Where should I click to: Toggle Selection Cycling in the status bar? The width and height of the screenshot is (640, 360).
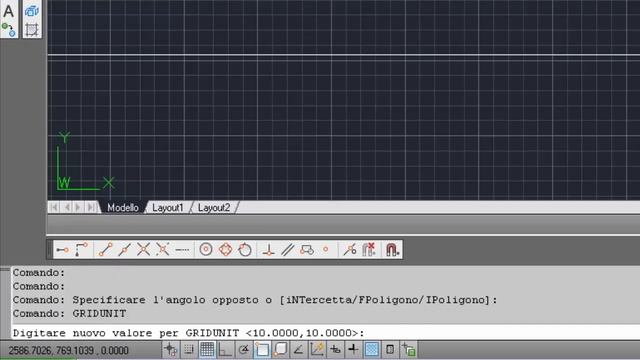point(408,350)
